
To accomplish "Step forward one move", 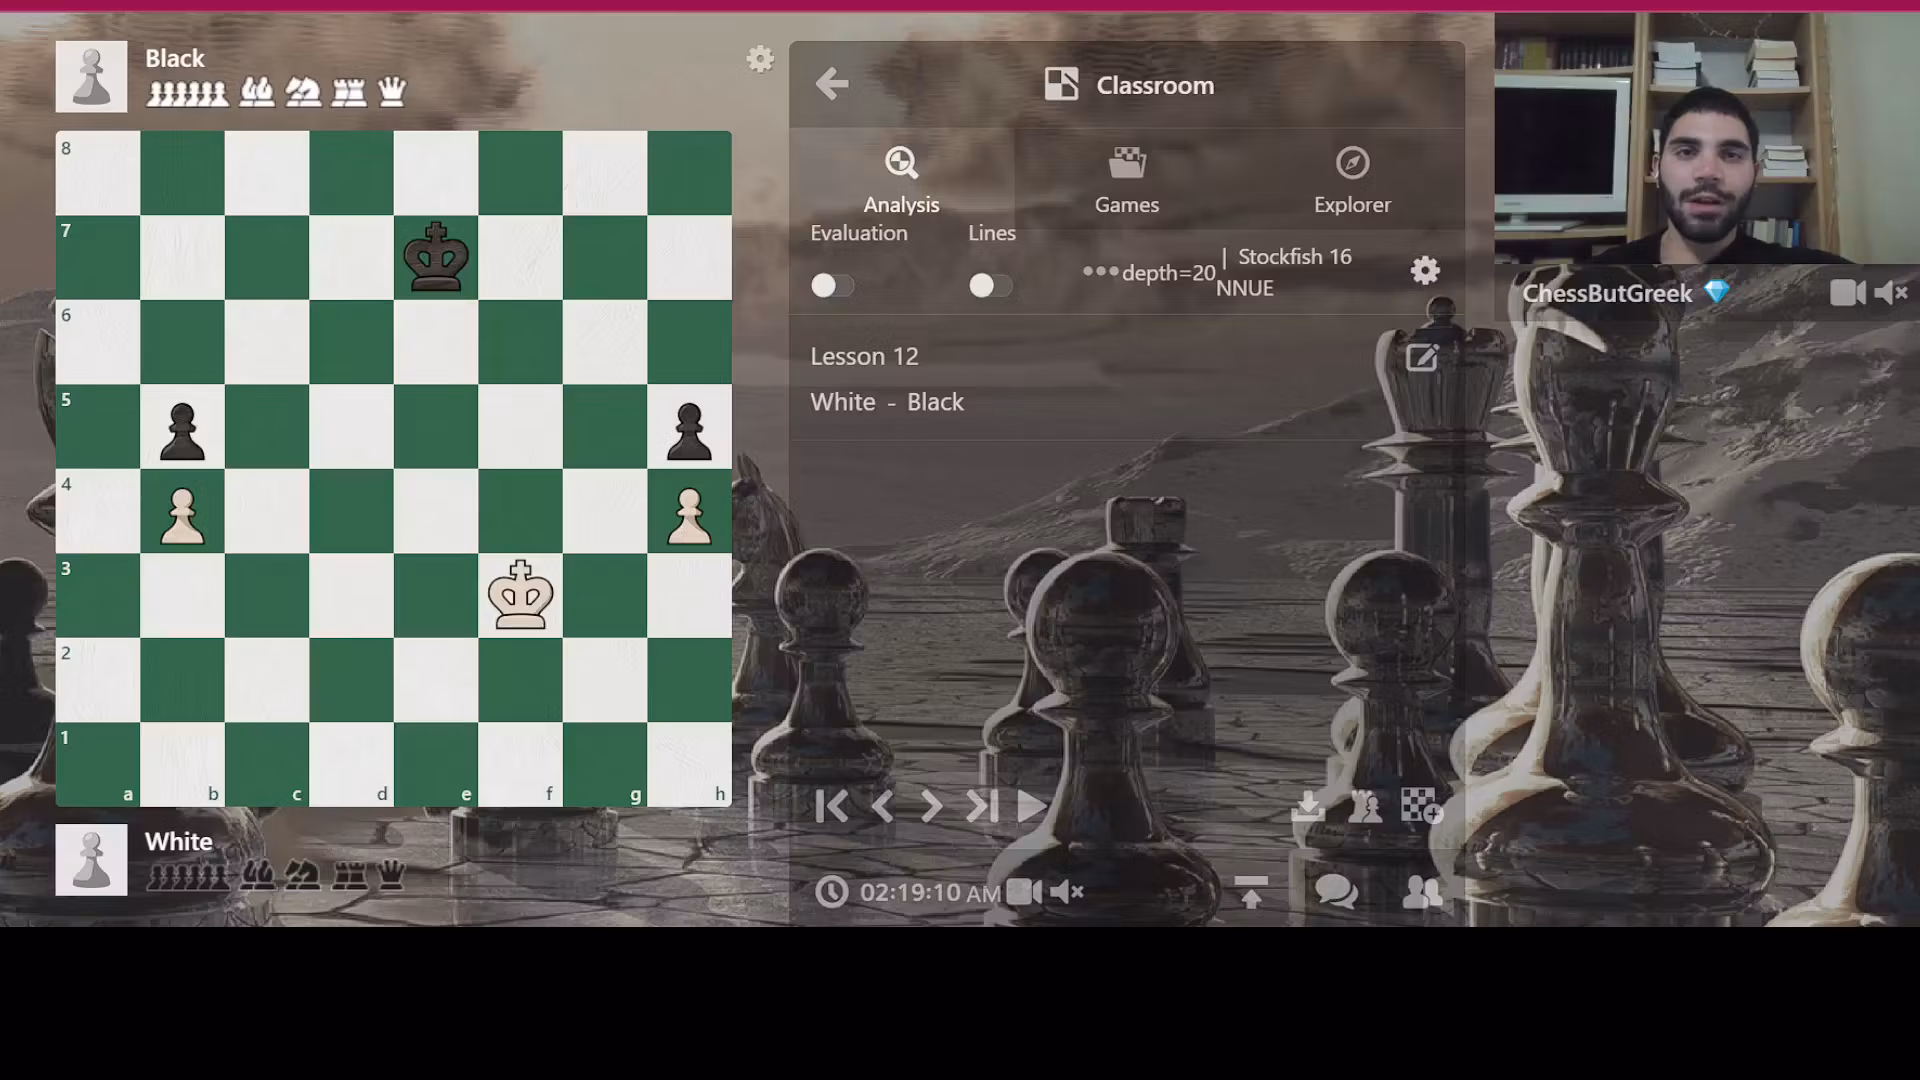I will [x=931, y=807].
